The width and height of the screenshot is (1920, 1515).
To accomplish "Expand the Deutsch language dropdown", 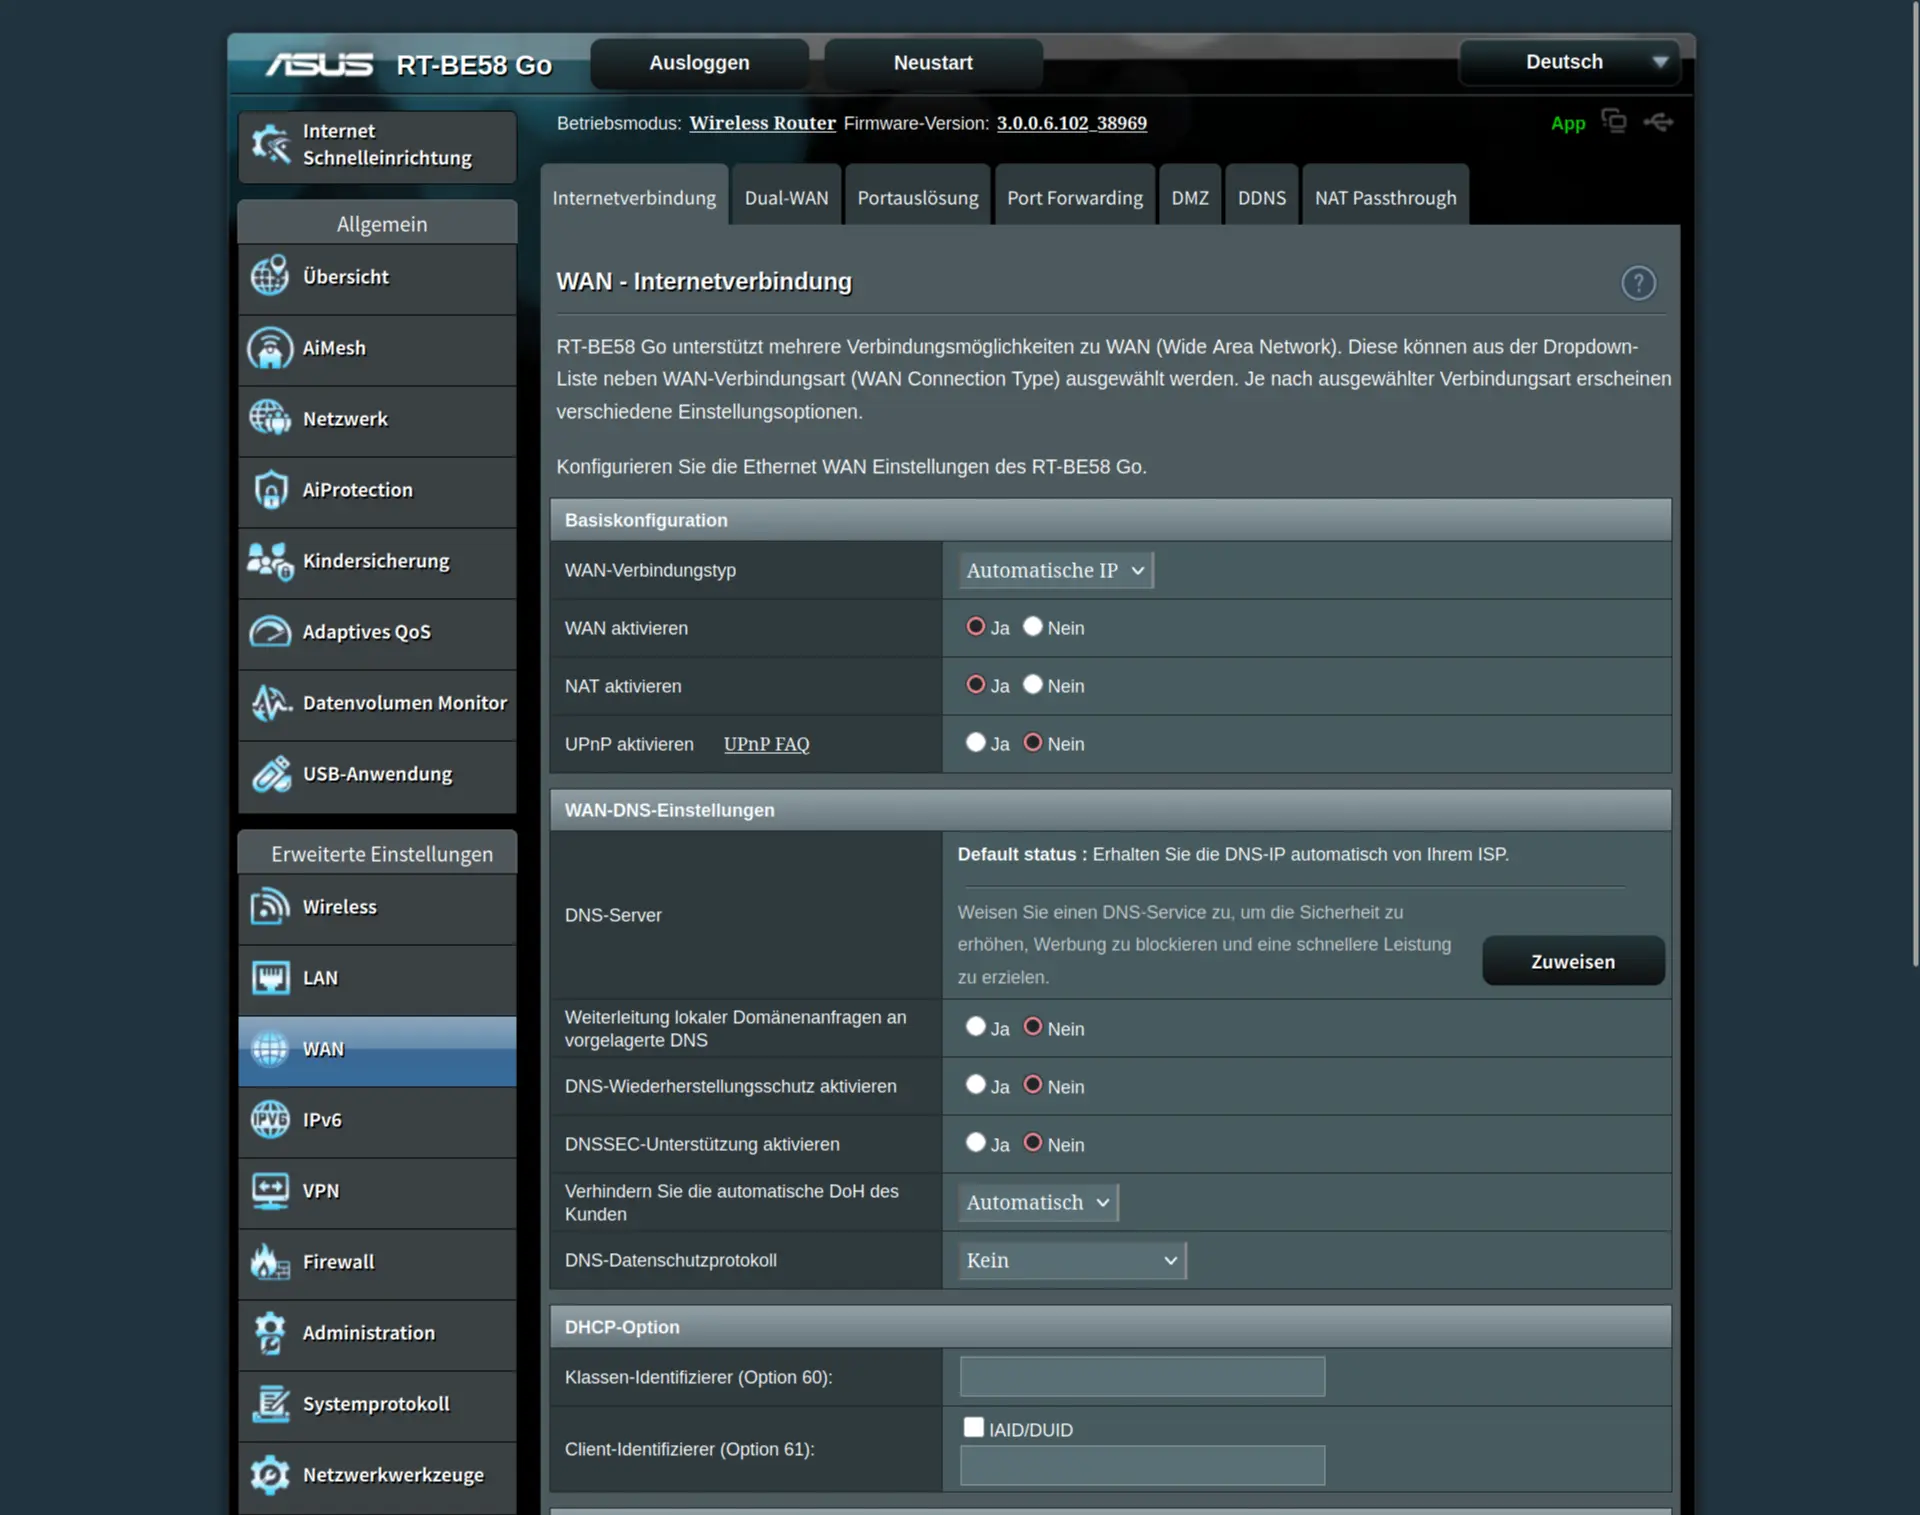I will click(1570, 62).
